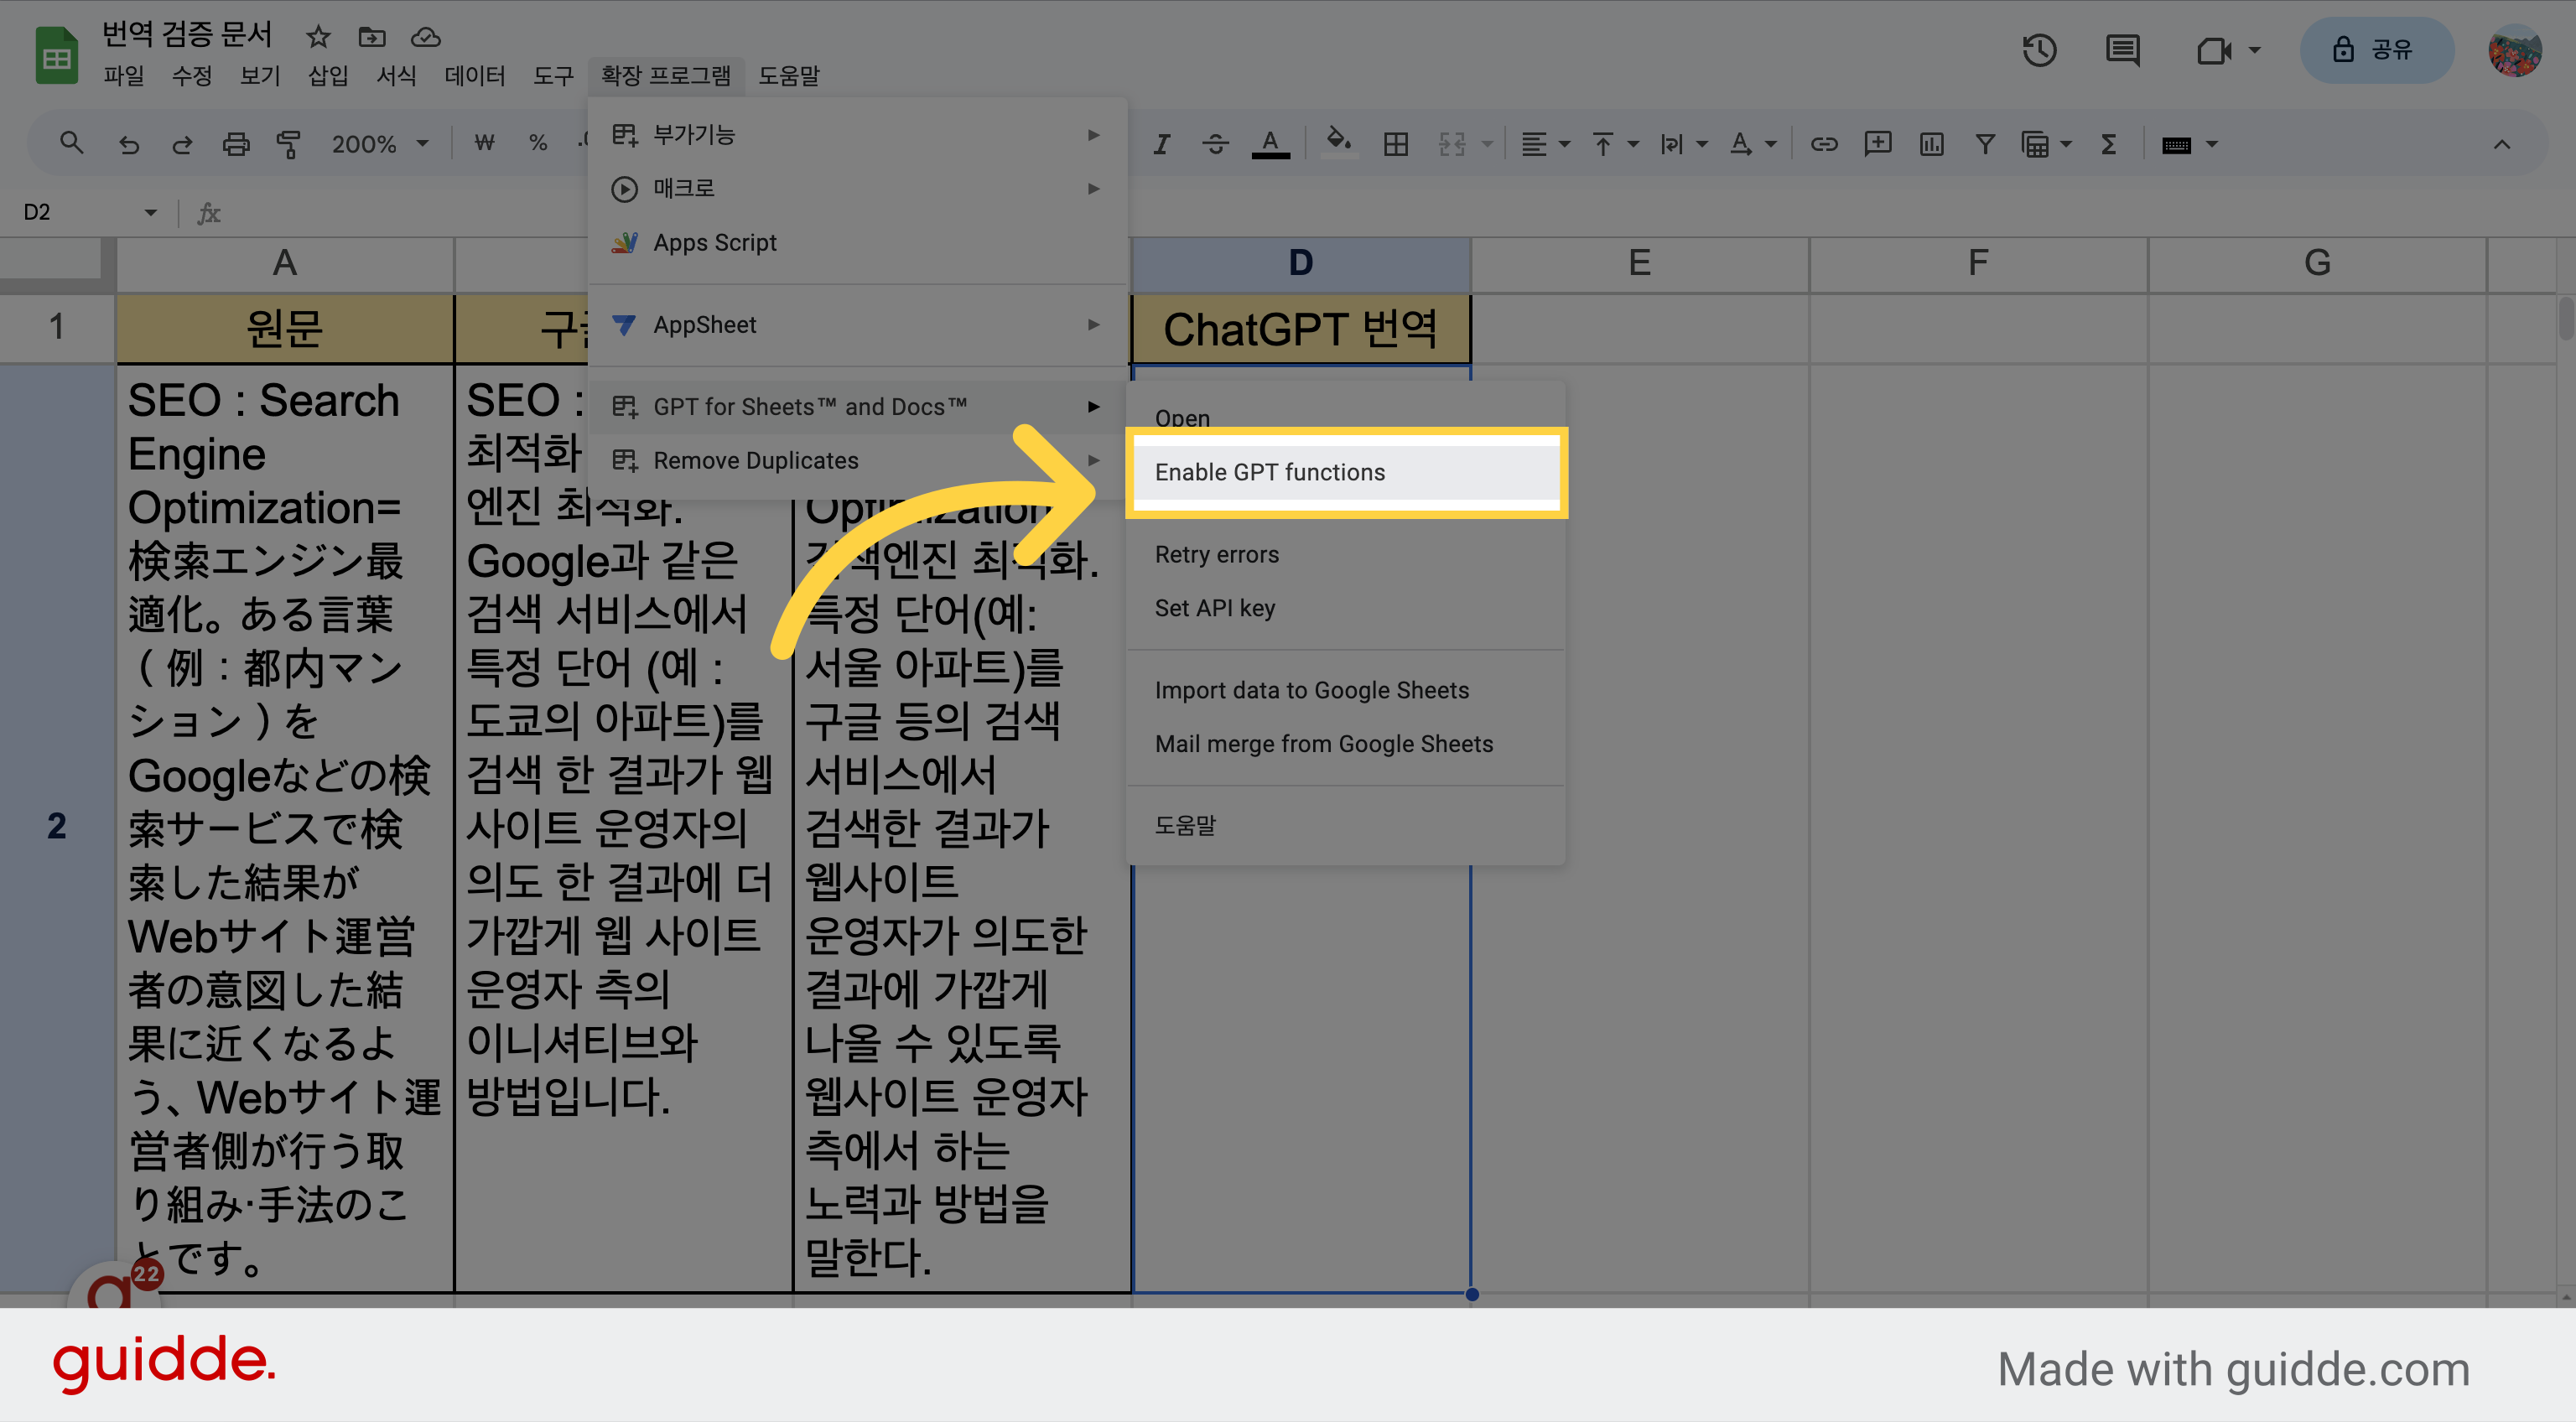Open the 수정 menu

(192, 75)
